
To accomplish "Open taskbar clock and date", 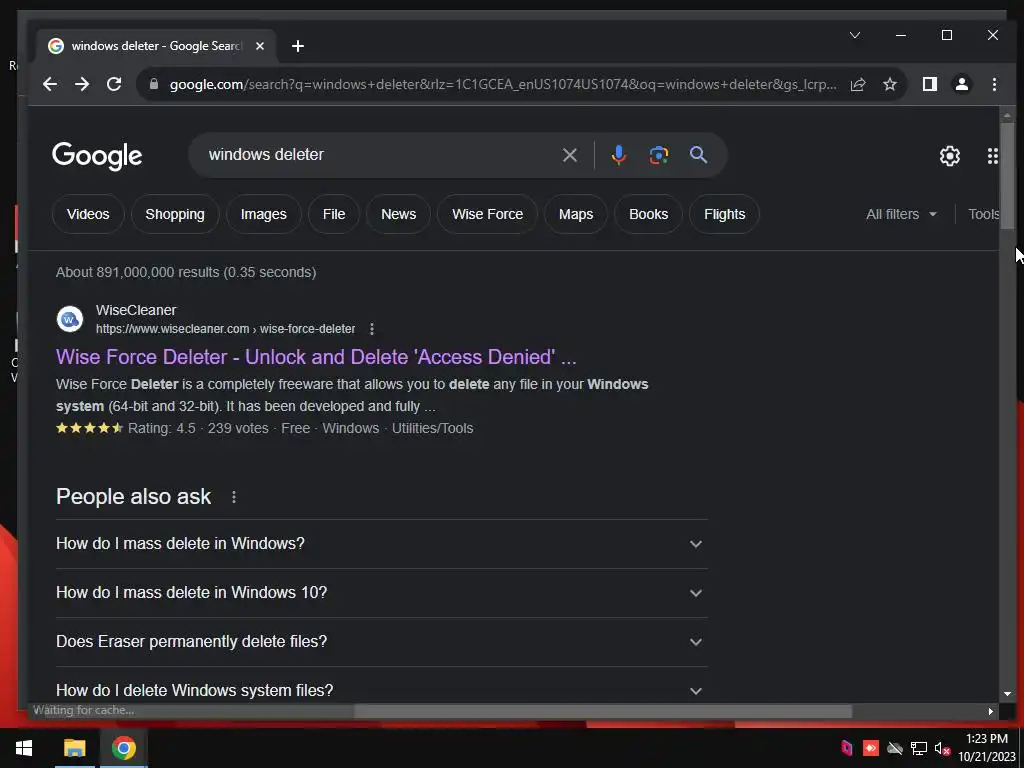I will (987, 748).
